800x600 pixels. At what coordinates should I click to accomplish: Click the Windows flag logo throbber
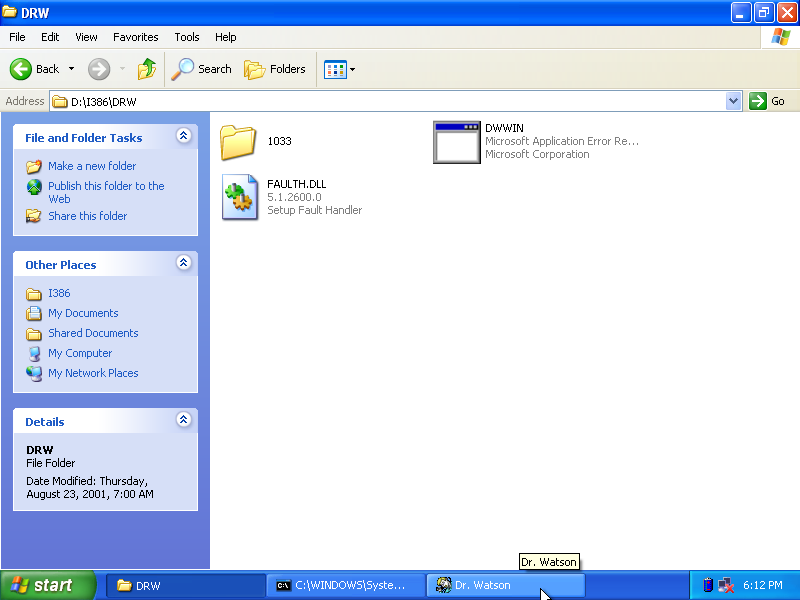[781, 37]
